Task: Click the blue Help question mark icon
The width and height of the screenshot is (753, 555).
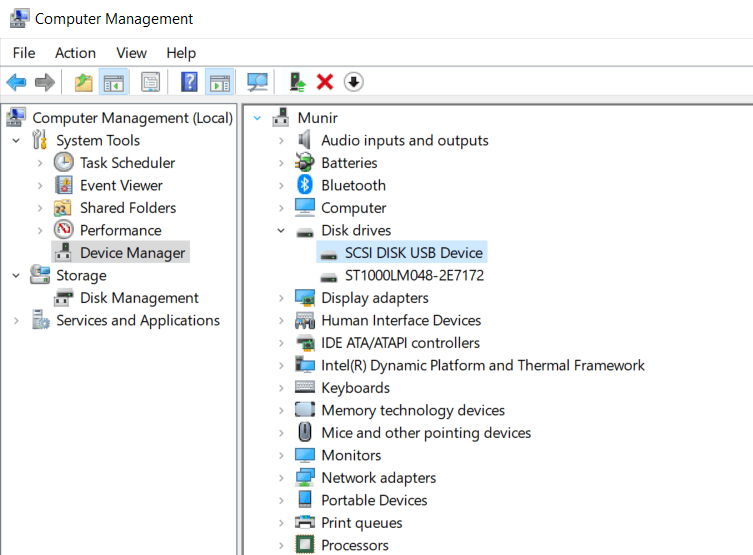Action: (x=189, y=82)
